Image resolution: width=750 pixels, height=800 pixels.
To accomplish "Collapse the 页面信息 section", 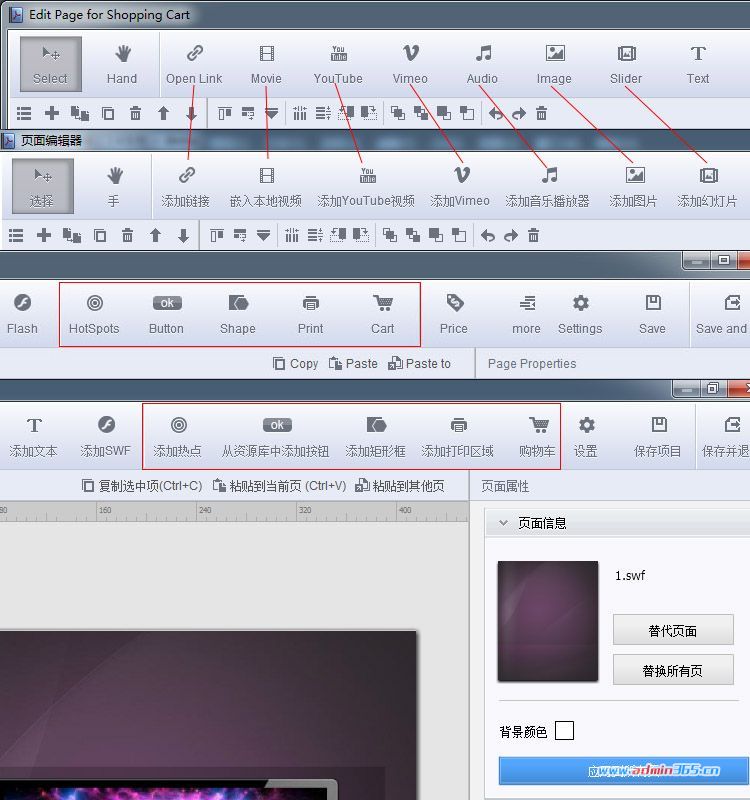I will 503,523.
